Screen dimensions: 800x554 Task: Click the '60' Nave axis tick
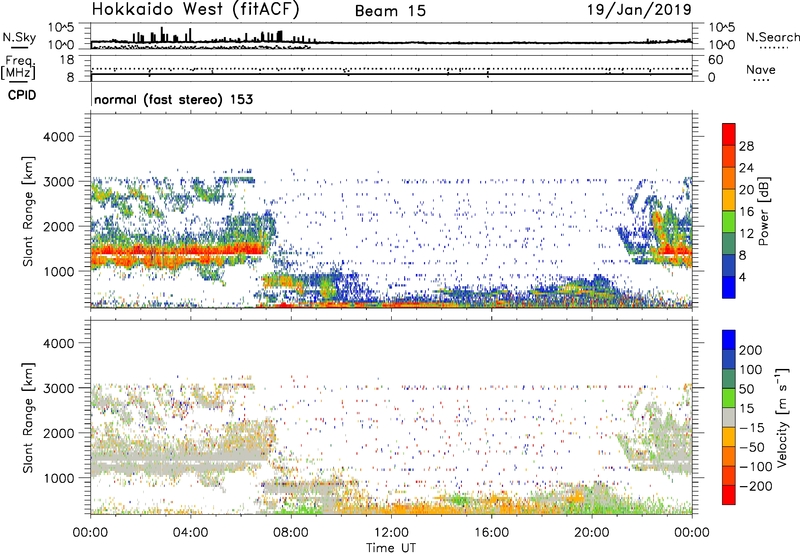pyautogui.click(x=715, y=60)
